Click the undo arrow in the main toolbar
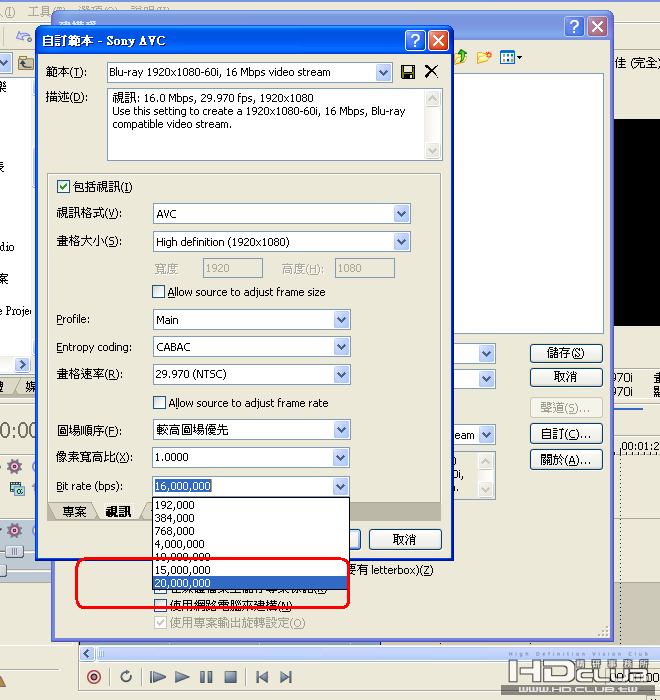Viewport: 660px width, 700px height. tap(23, 37)
